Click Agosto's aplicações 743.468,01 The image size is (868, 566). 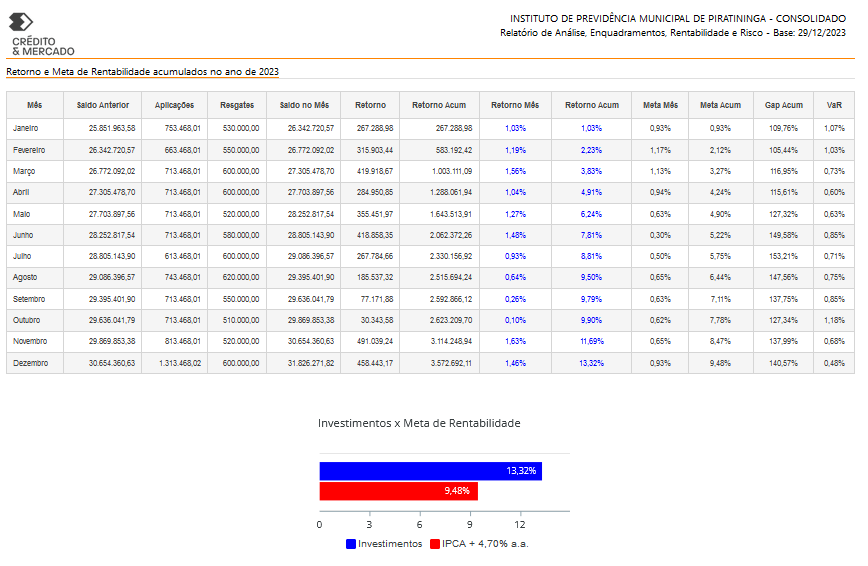[183, 277]
